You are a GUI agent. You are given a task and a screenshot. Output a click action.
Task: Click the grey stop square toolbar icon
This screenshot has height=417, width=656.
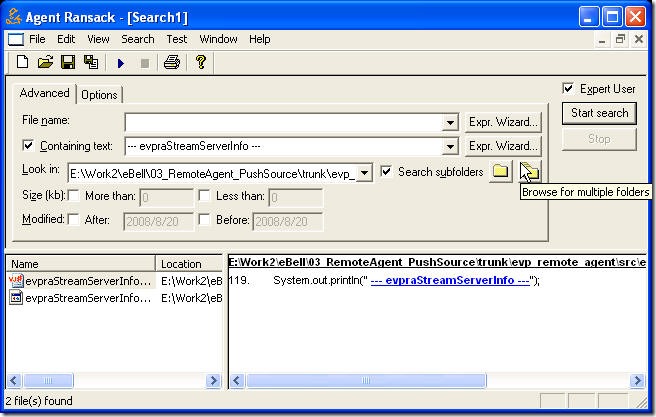pos(145,63)
